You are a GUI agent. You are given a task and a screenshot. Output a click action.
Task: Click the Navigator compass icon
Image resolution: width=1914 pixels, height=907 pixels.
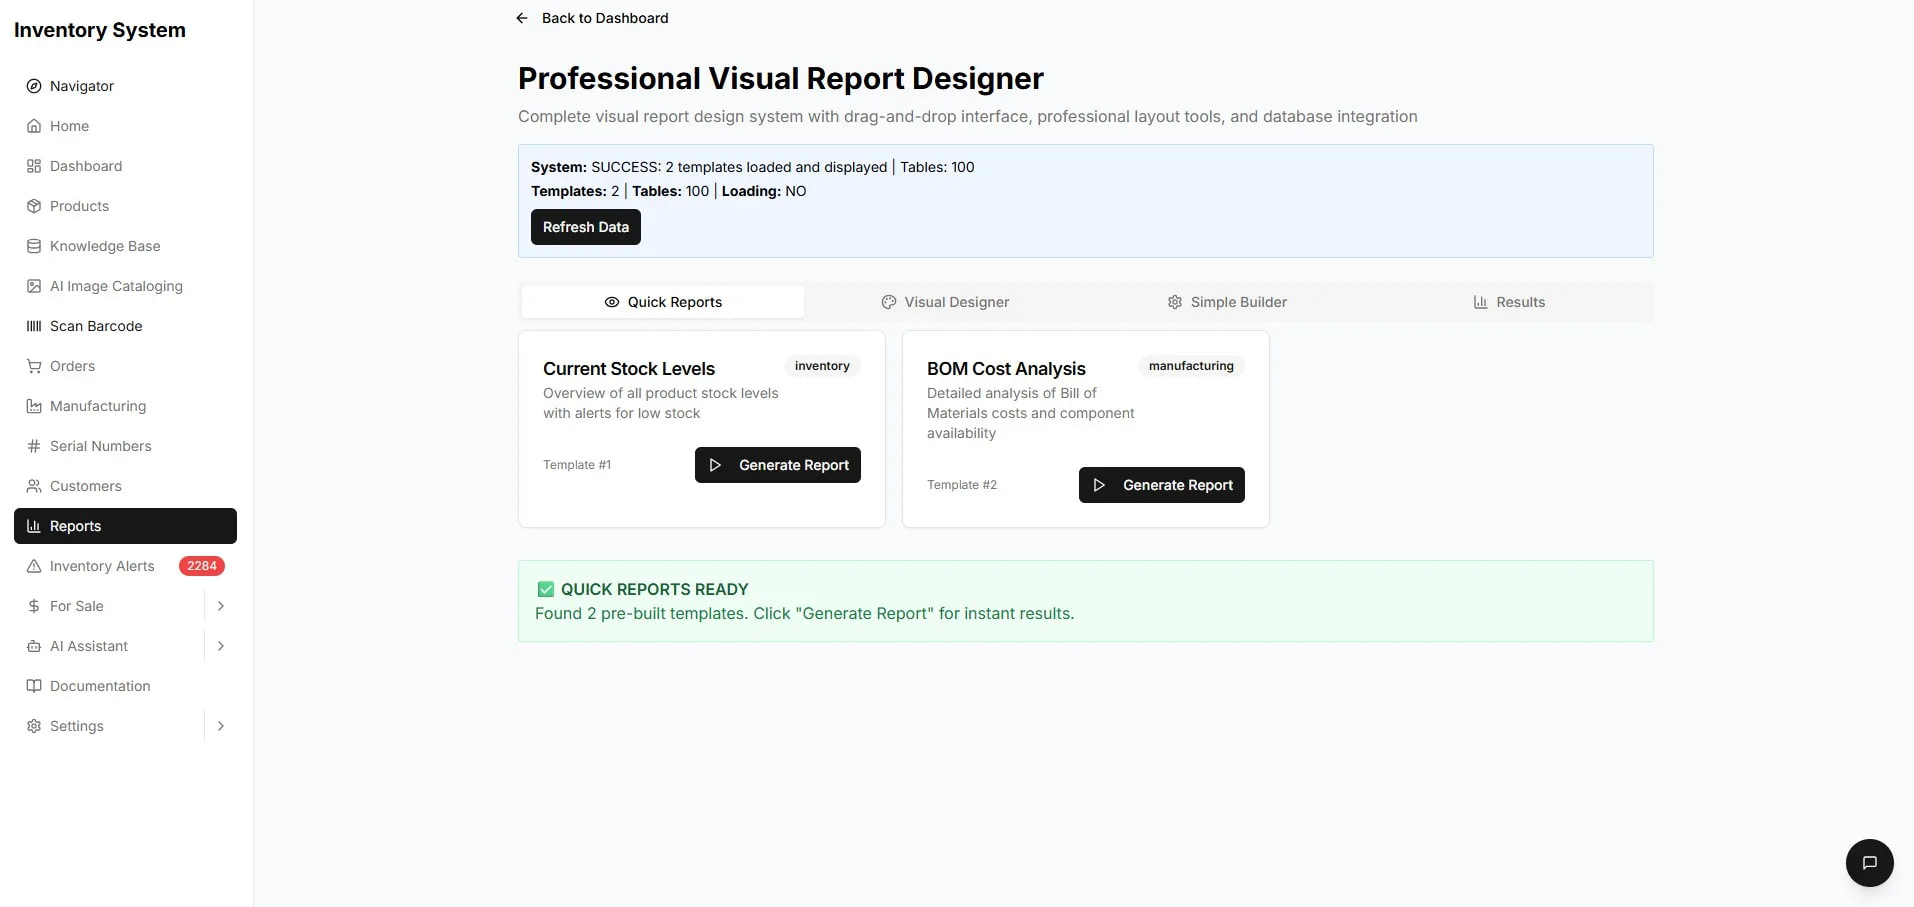(34, 86)
